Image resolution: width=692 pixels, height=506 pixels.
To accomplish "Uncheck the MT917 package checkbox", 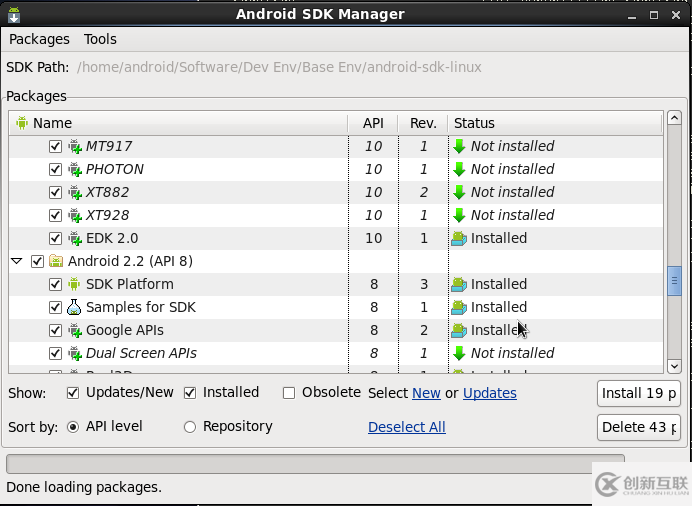I will 55,146.
